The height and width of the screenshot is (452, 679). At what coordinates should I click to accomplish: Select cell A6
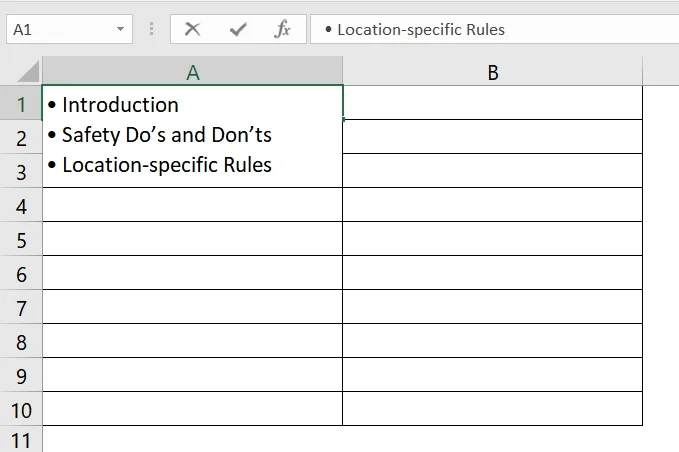click(x=193, y=272)
